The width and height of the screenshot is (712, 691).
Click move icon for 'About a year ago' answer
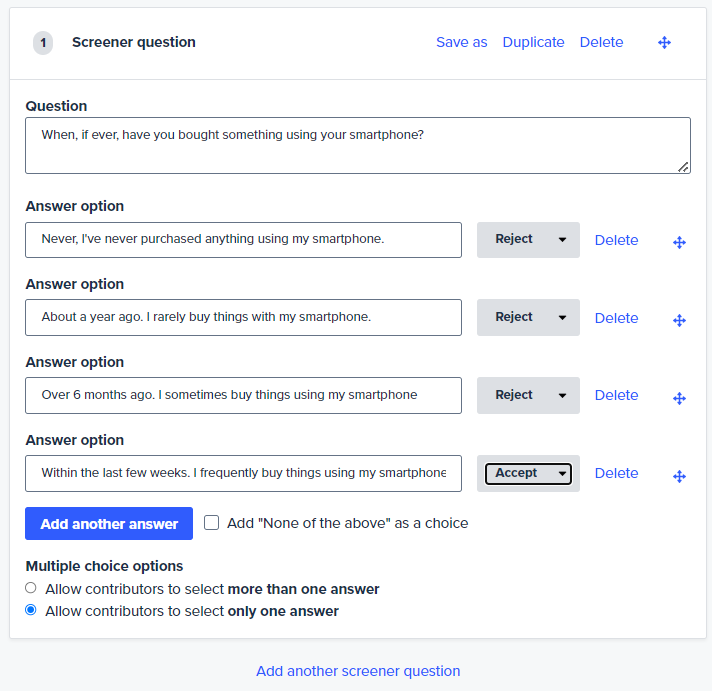point(679,321)
